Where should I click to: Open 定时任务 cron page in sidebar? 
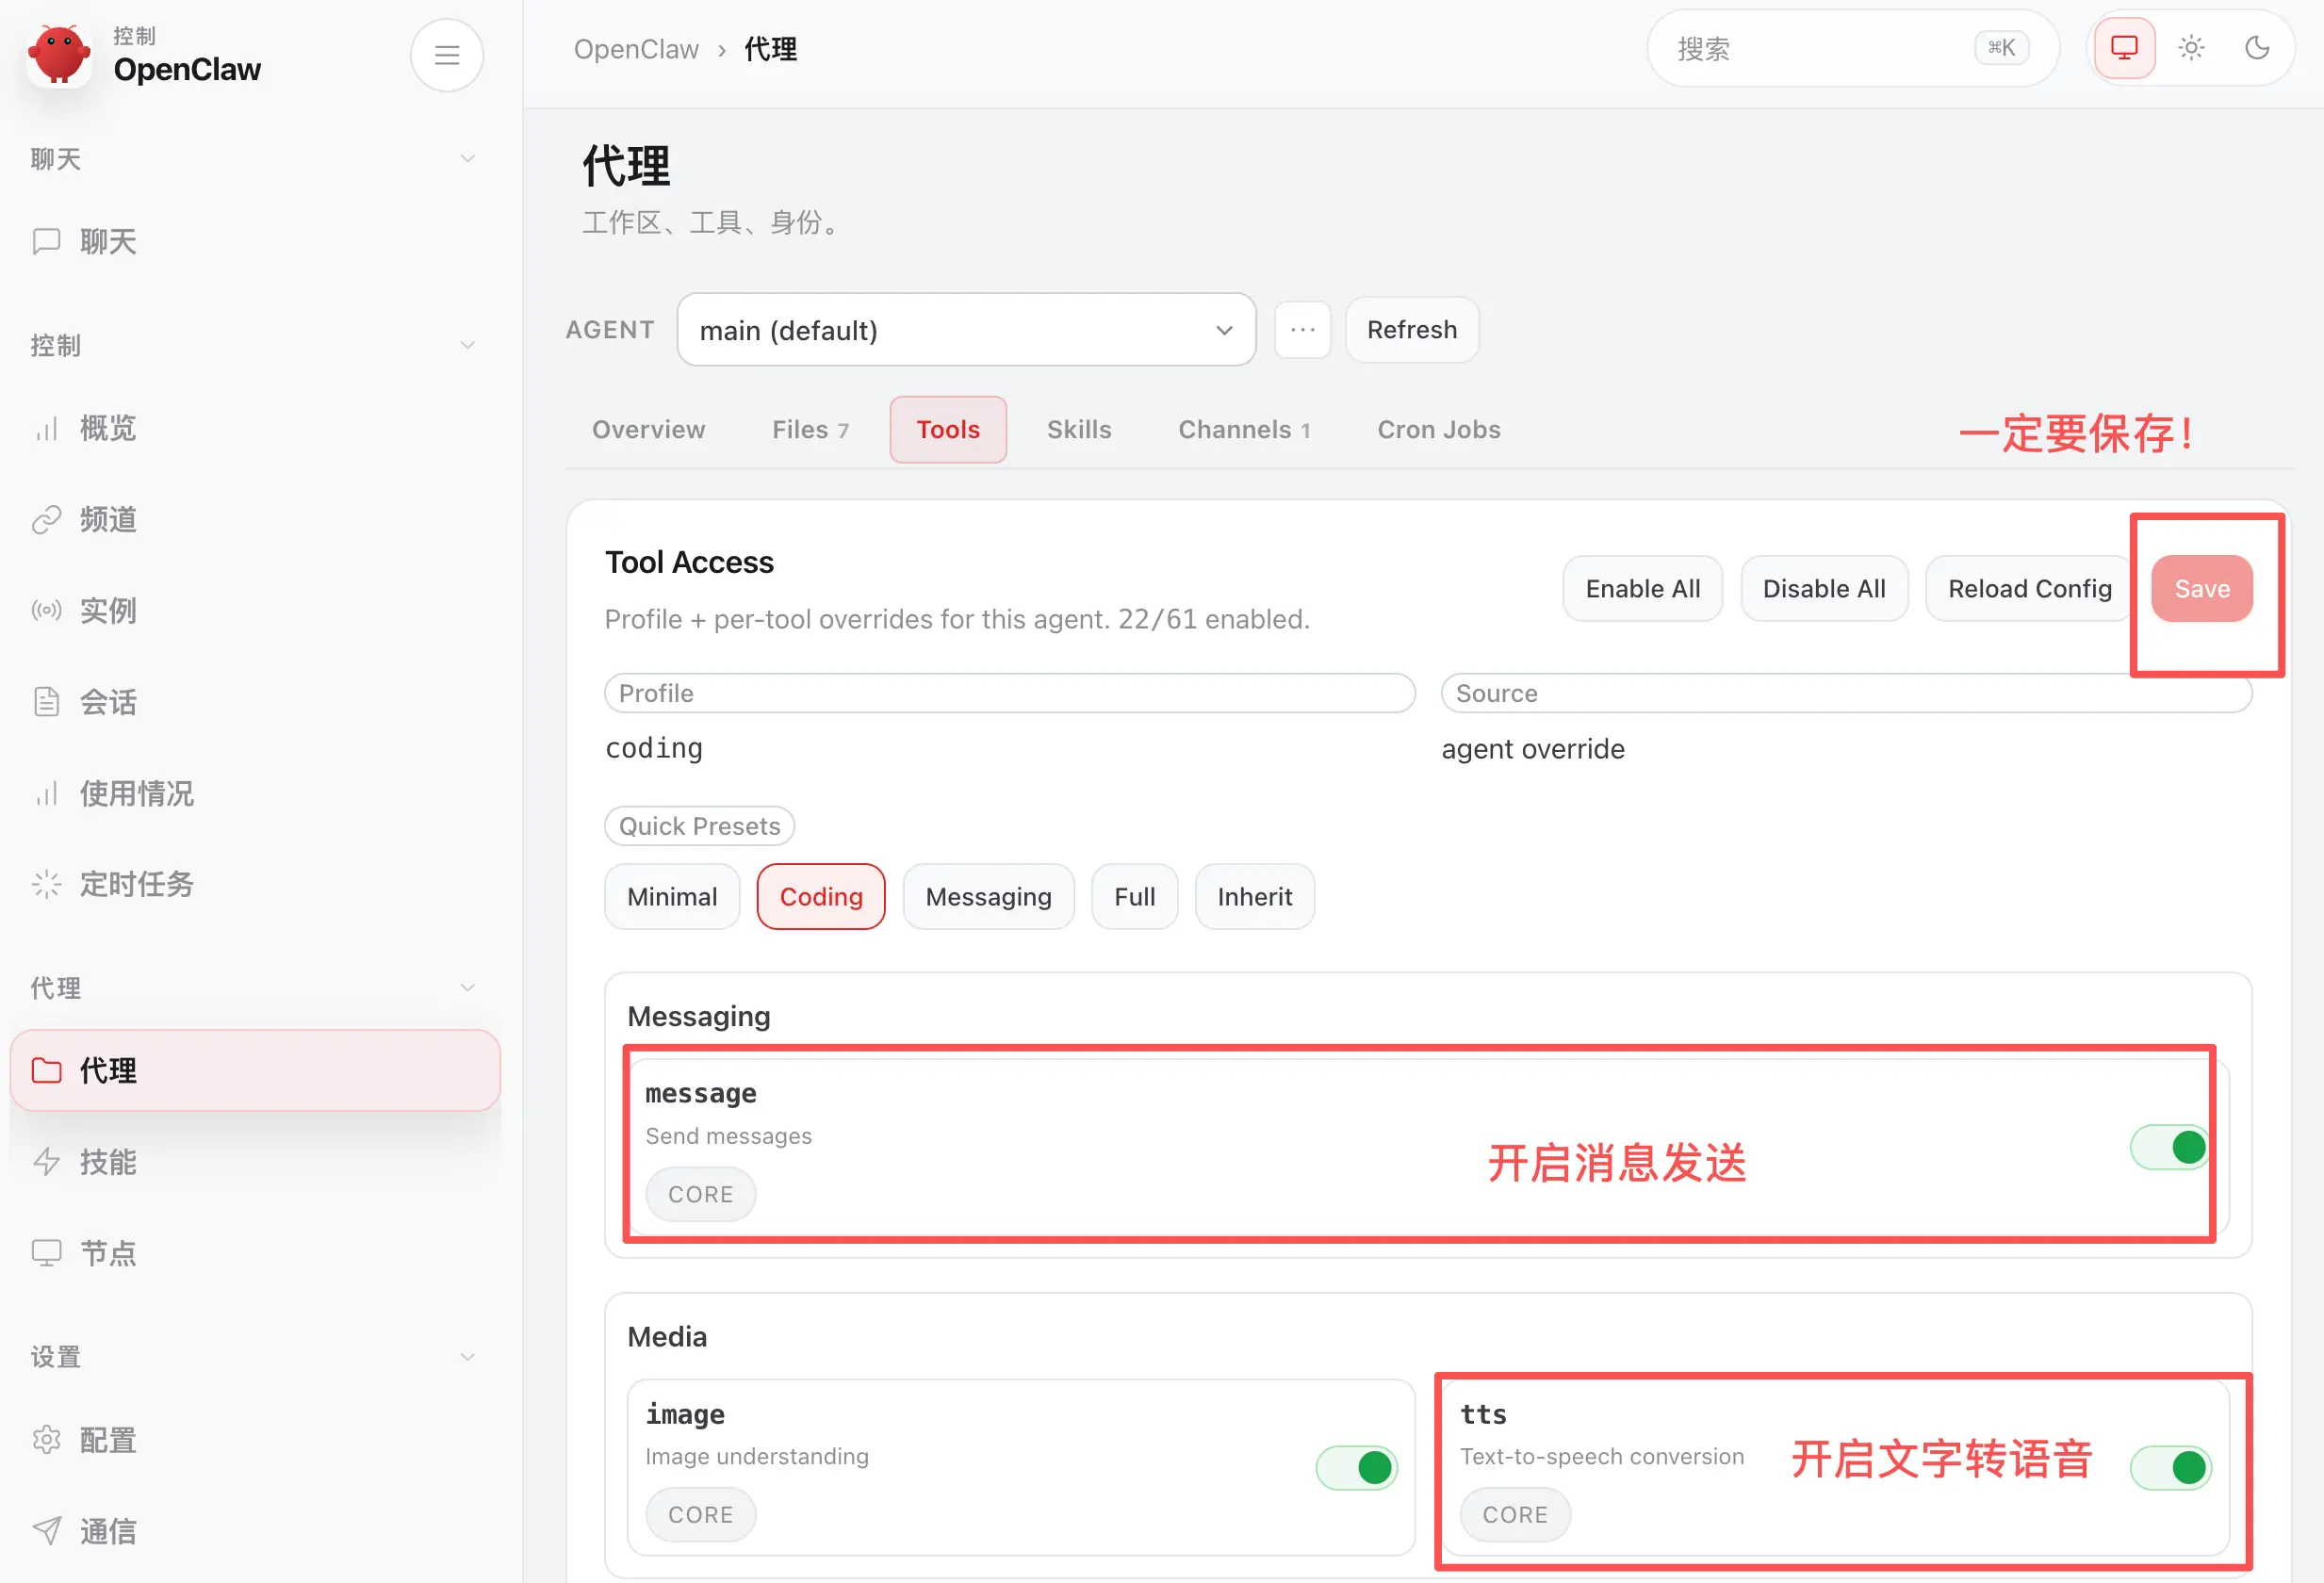pos(136,884)
